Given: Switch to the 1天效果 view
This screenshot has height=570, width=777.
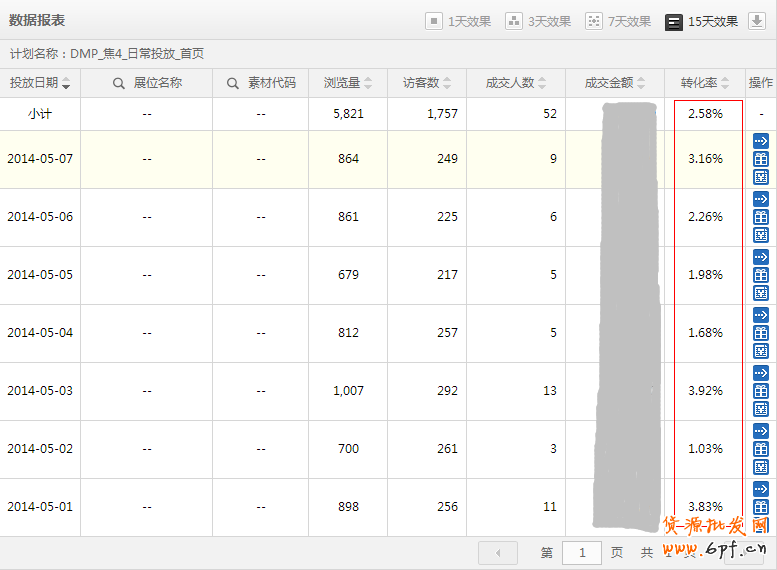Looking at the screenshot, I should pyautogui.click(x=458, y=21).
